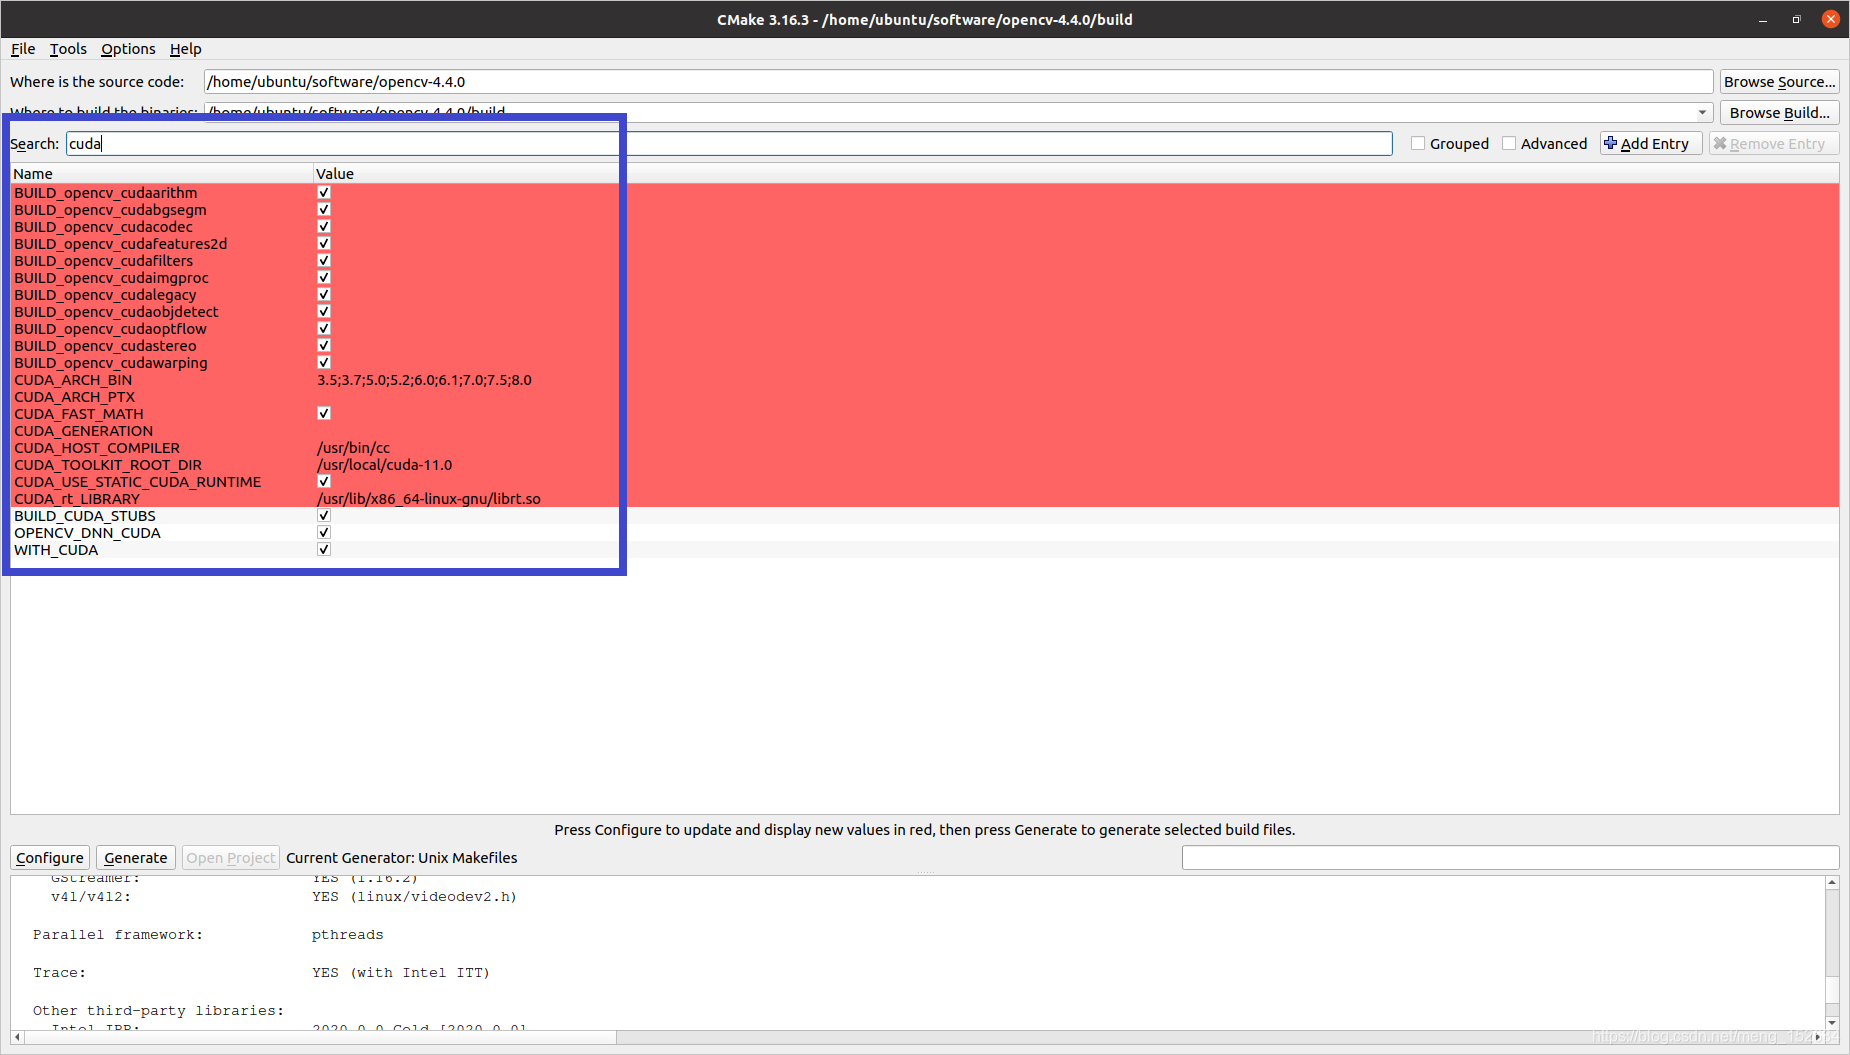Toggle OPENCV_DNN_CUDA checkbox
Screen dimensions: 1850x1055
[324, 533]
